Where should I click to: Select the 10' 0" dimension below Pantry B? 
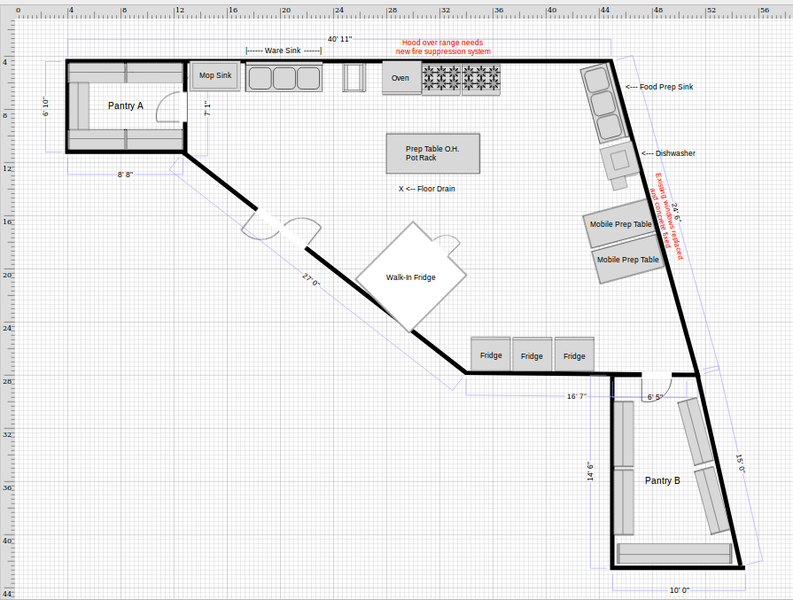(679, 590)
